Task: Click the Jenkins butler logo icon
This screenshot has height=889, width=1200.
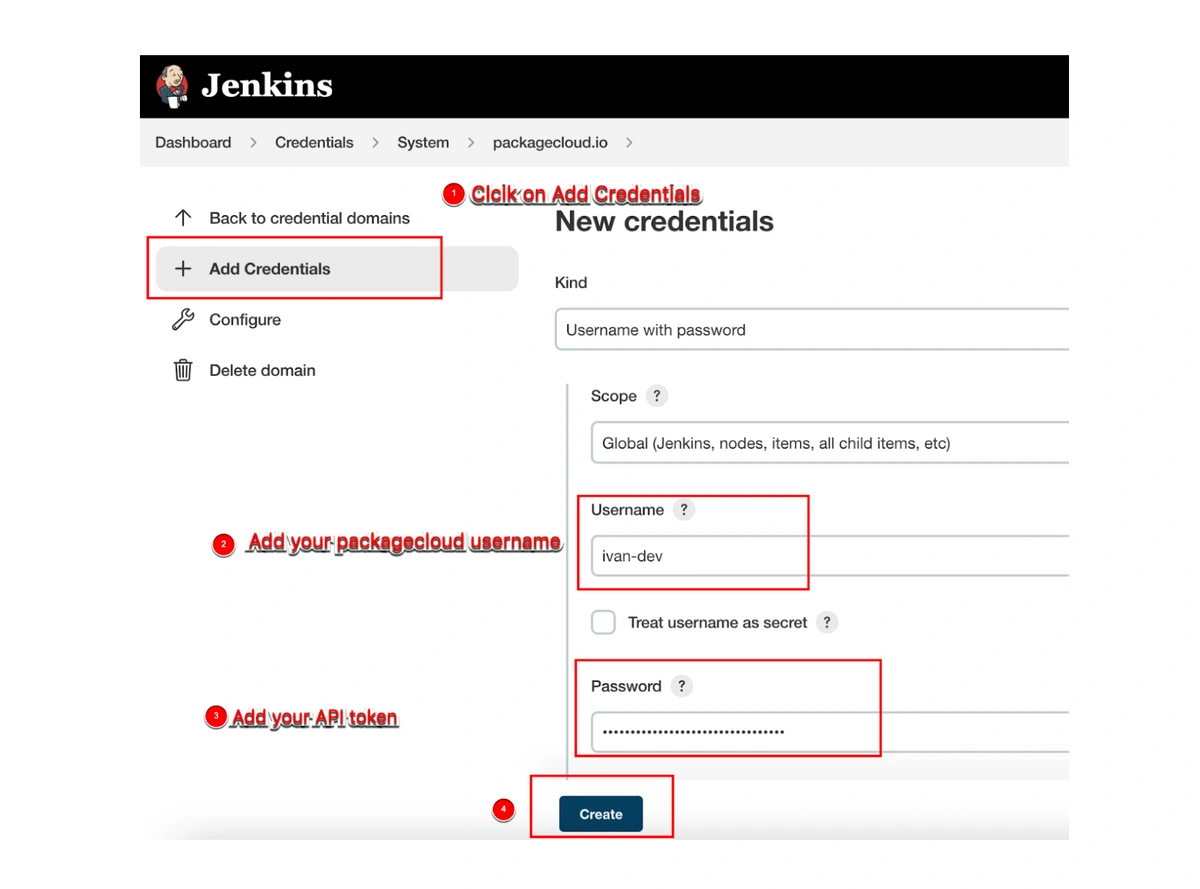Action: click(x=172, y=86)
